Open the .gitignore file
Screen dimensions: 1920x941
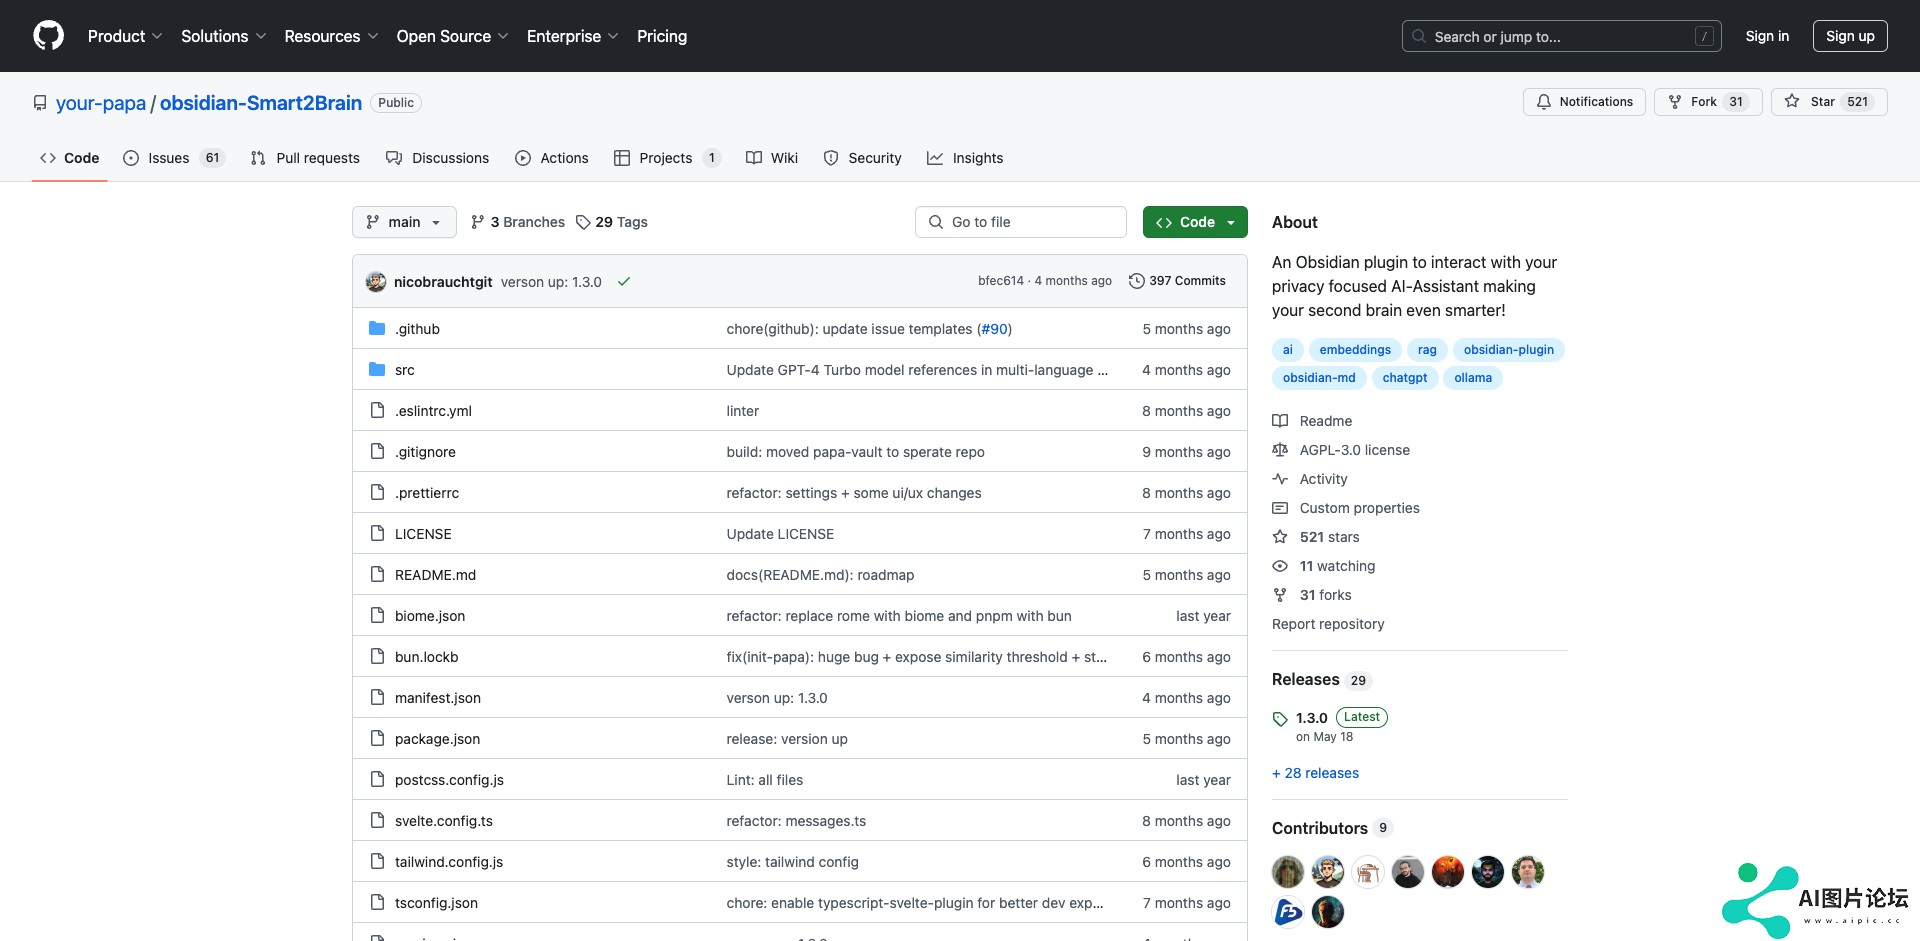click(x=425, y=452)
